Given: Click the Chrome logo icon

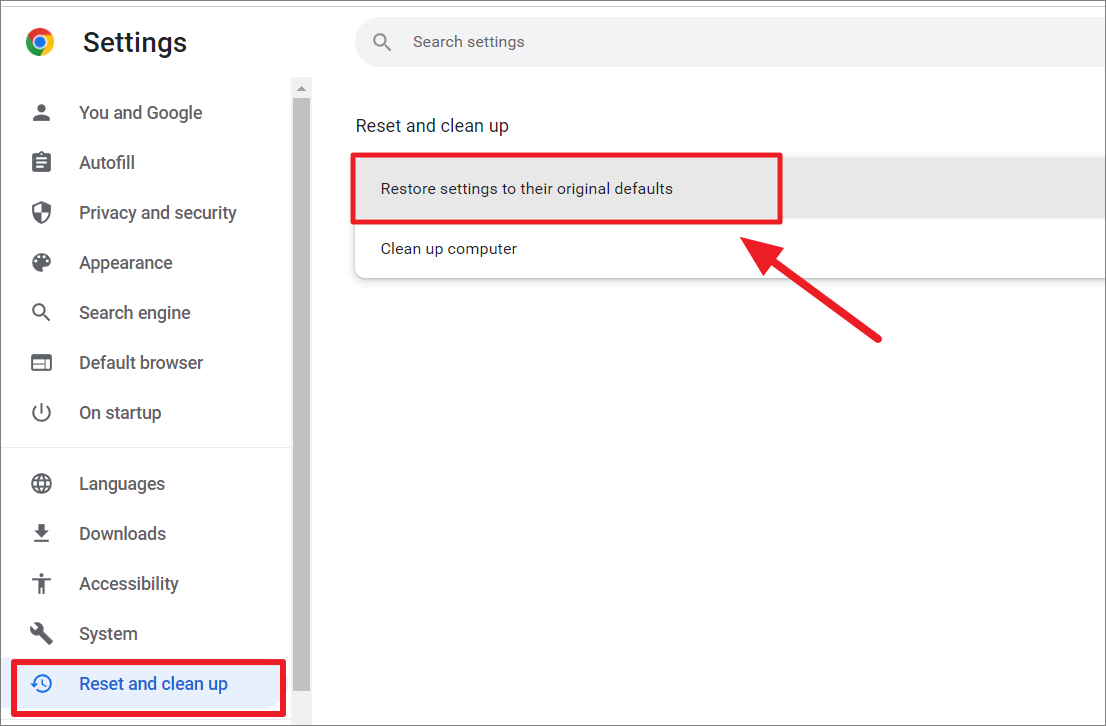Looking at the screenshot, I should [x=40, y=42].
